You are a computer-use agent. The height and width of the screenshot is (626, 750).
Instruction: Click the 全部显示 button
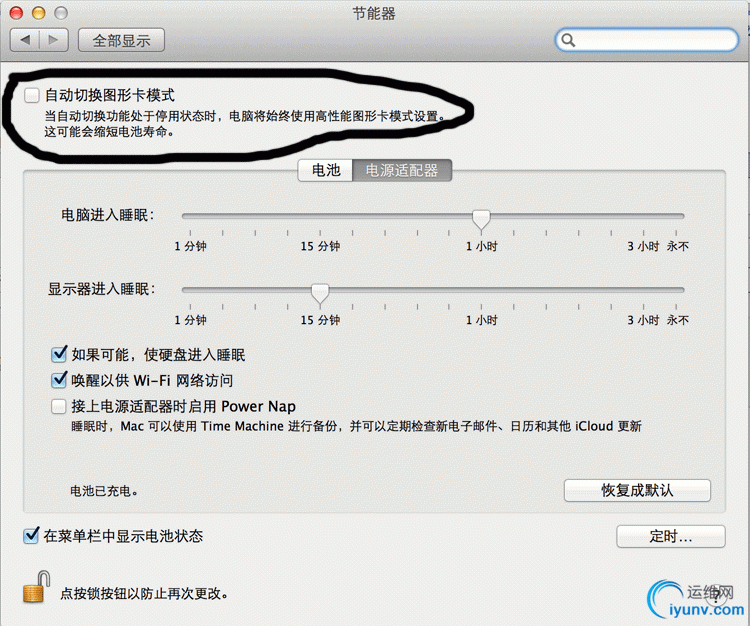point(121,40)
